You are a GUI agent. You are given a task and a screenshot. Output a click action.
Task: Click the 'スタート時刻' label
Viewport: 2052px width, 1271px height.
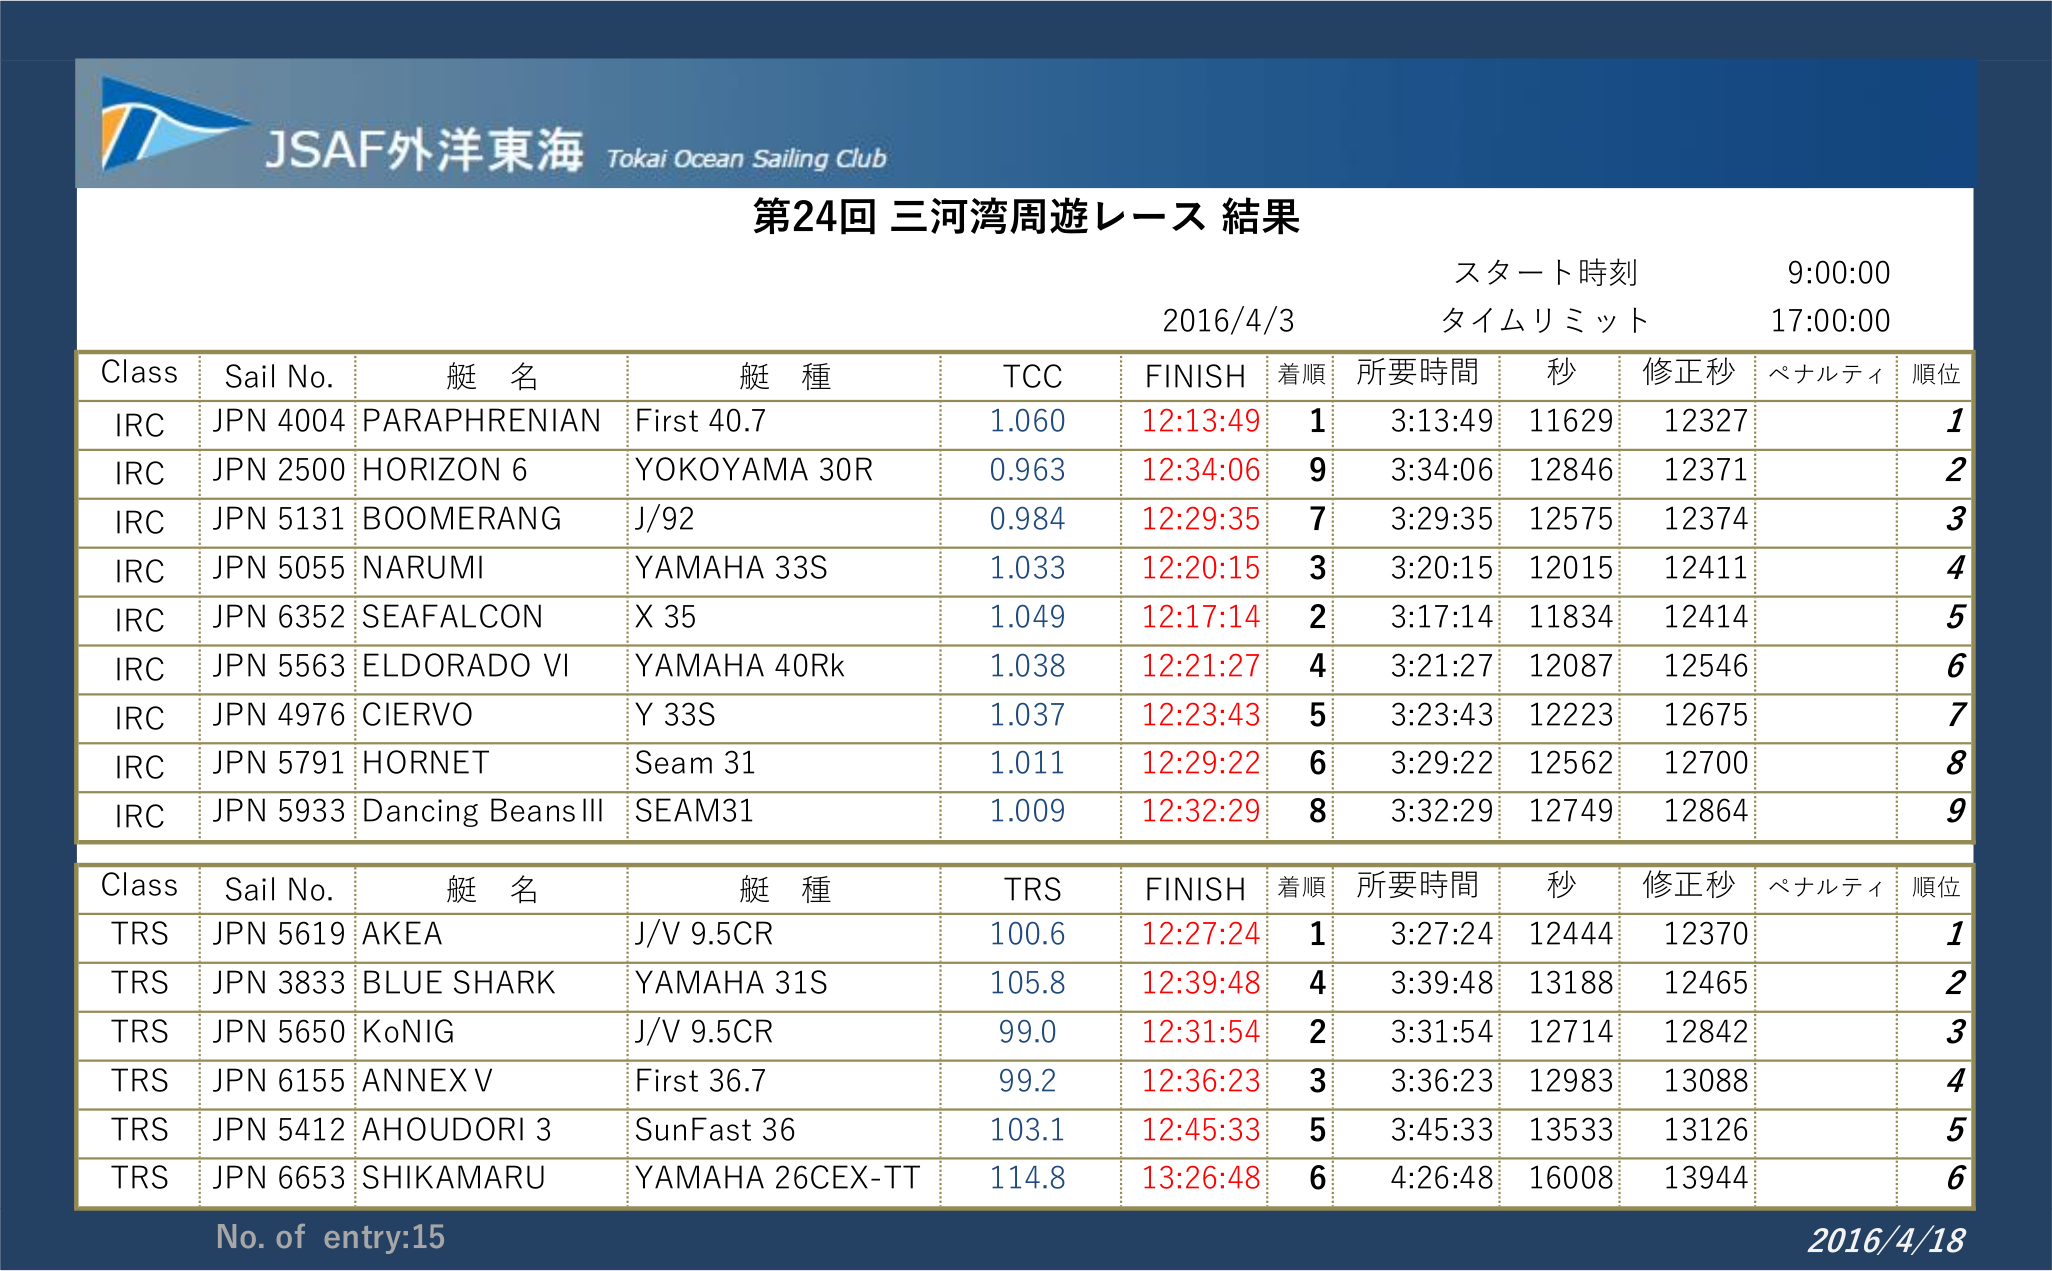pos(1546,272)
